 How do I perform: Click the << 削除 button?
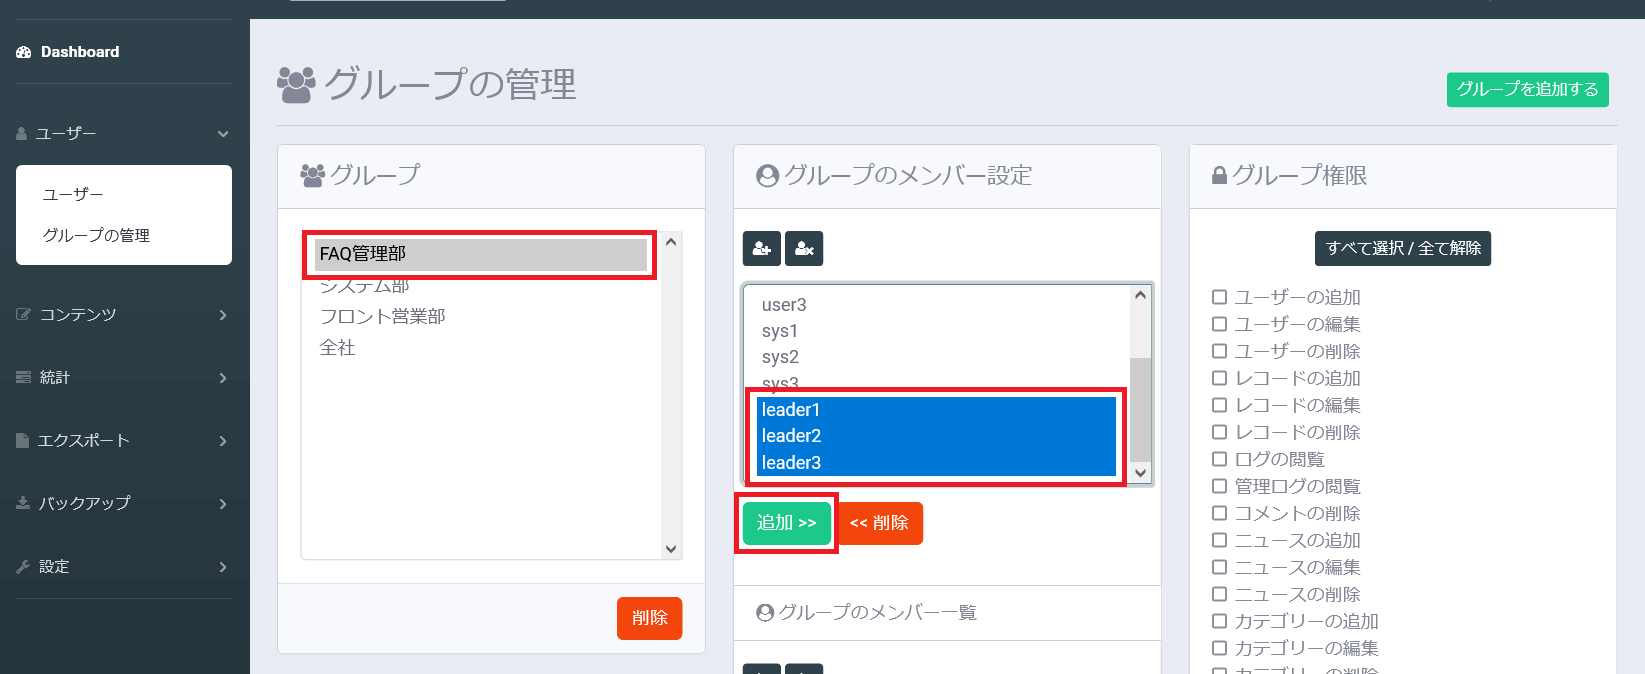(879, 523)
